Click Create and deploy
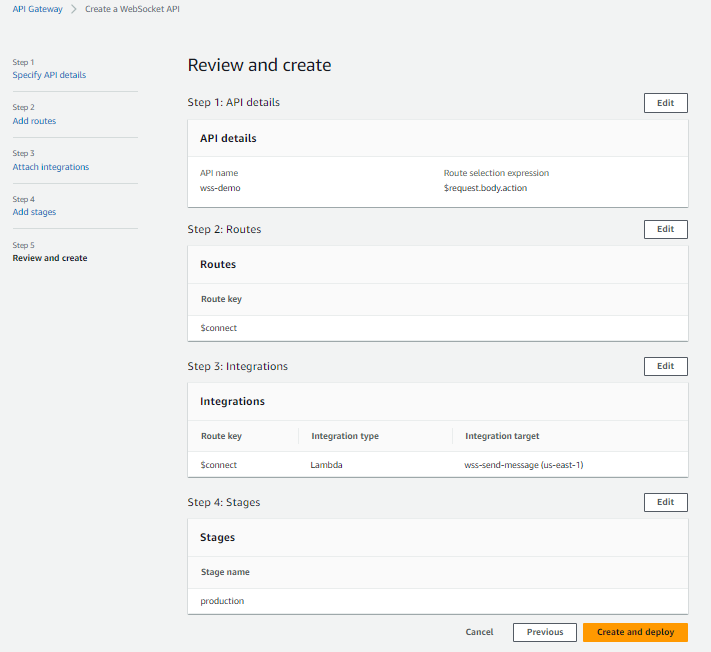 (x=635, y=632)
